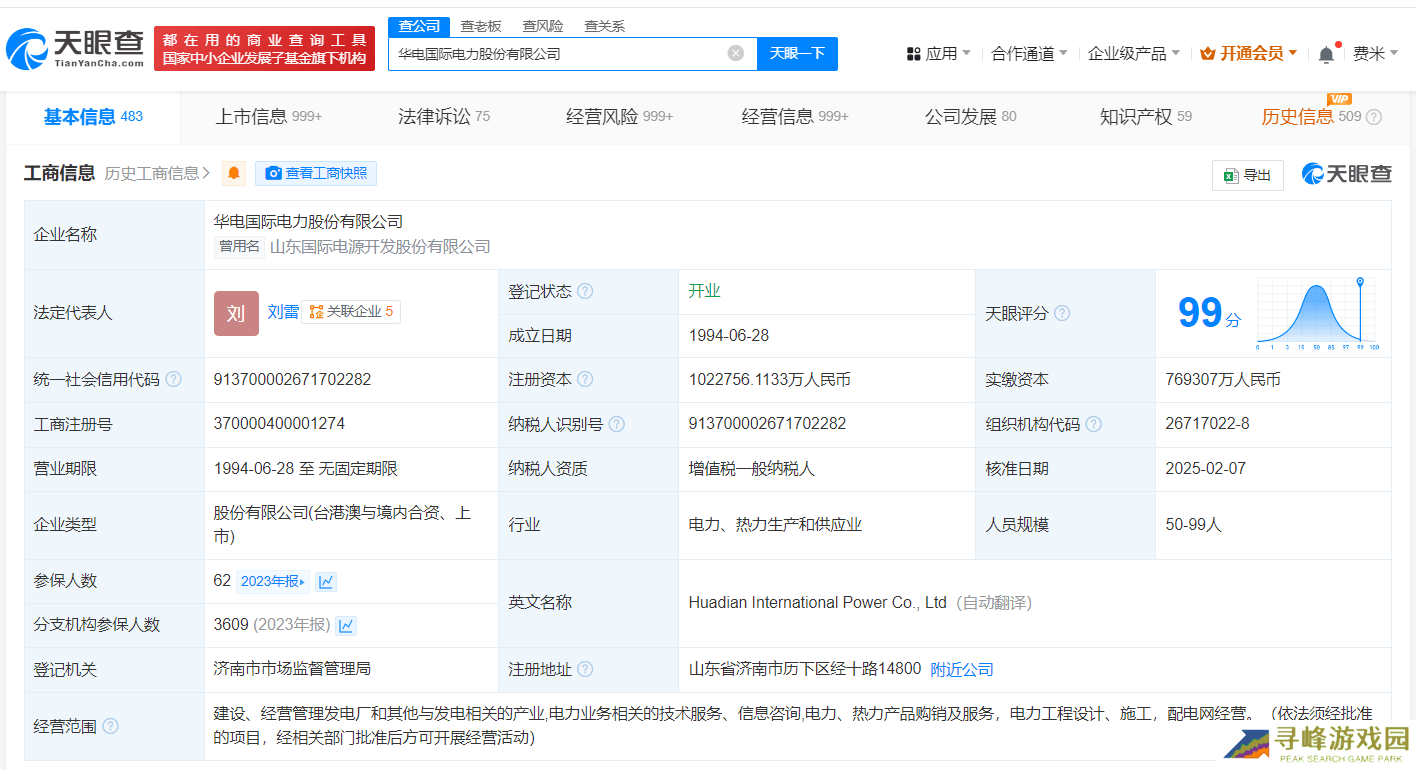
Task: Click the 经营范围 help icon
Action: (110, 726)
